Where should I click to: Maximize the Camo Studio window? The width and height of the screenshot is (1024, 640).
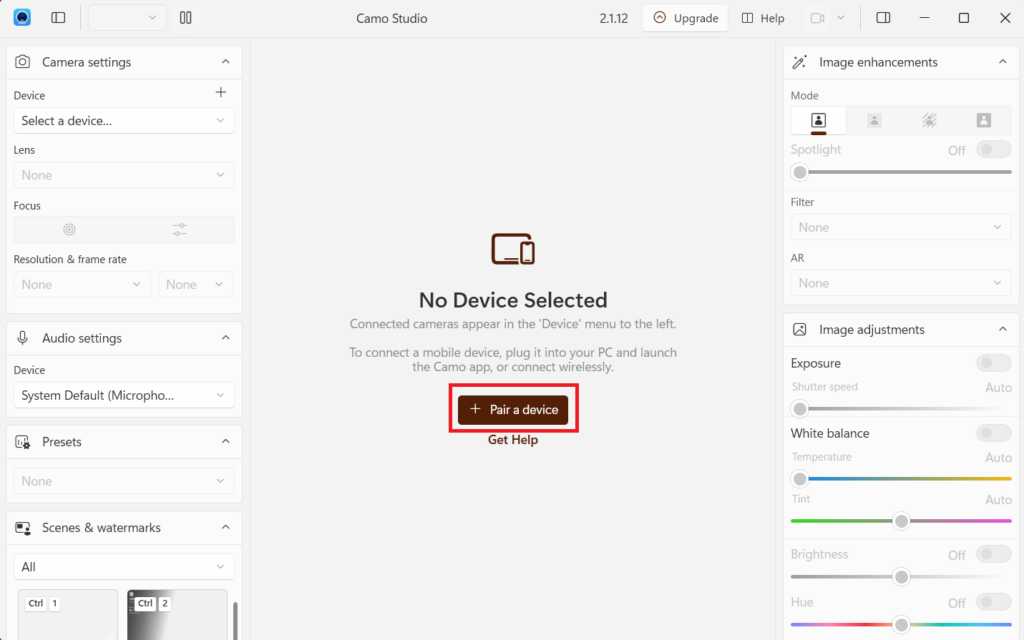pyautogui.click(x=963, y=18)
